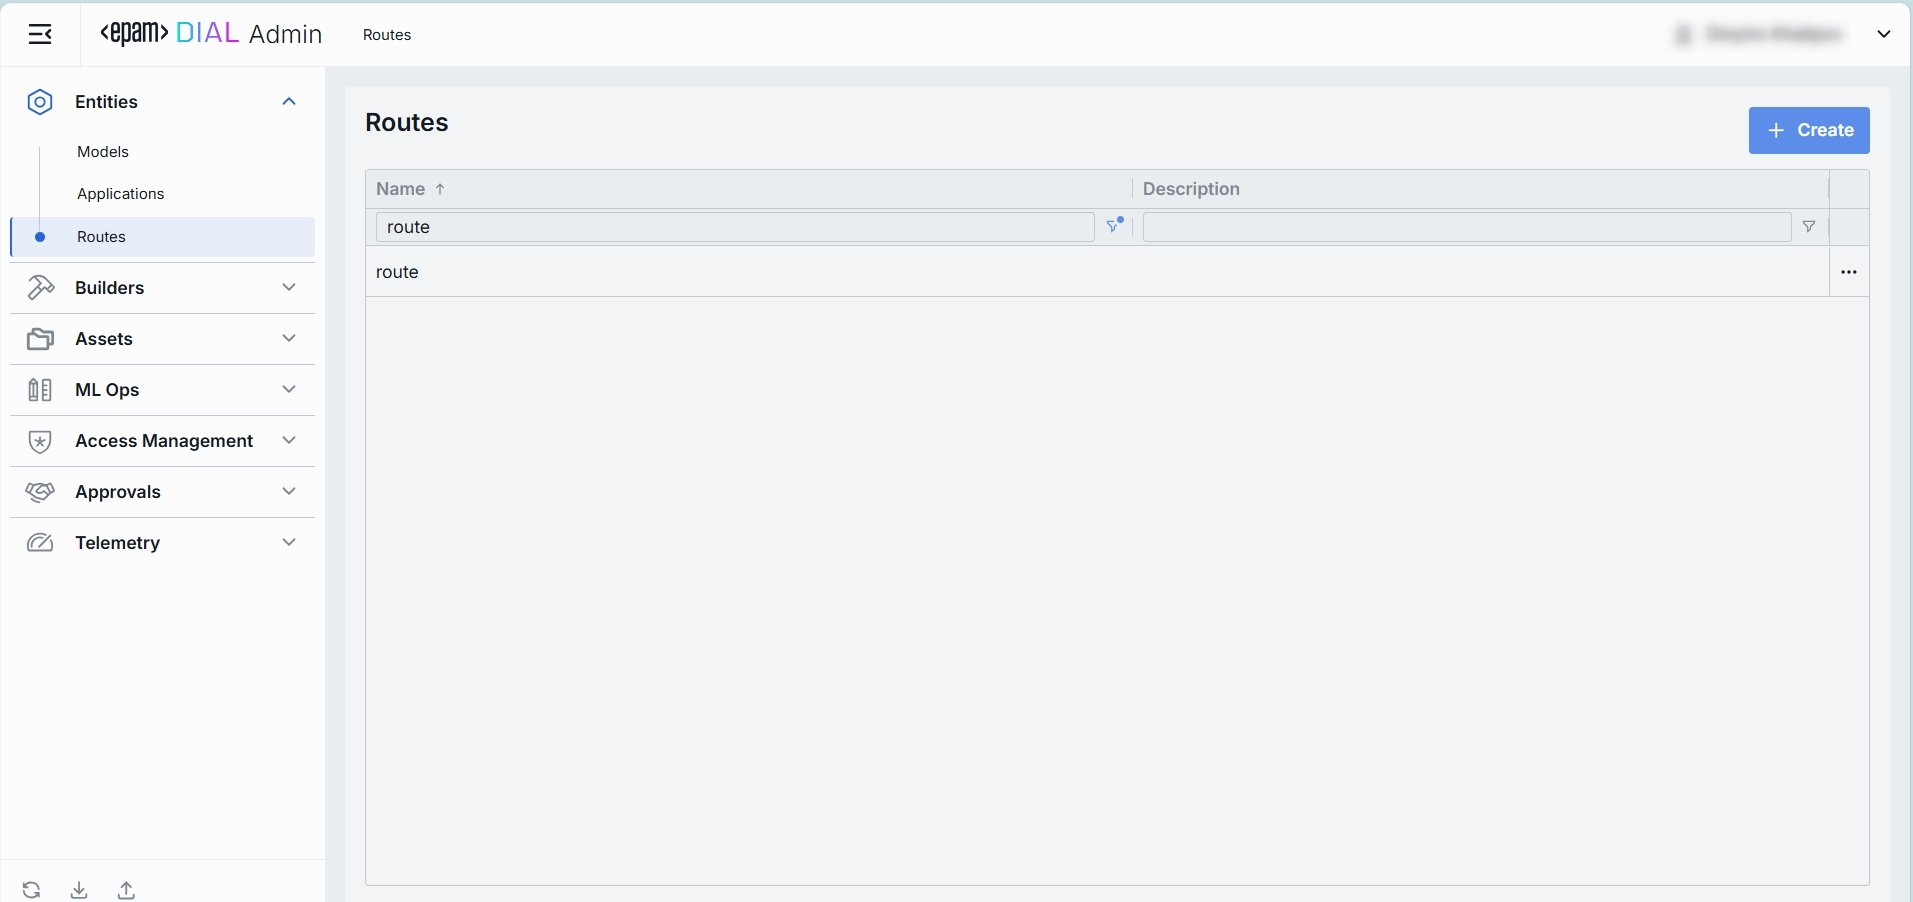Screen dimensions: 1913x902
Task: Click the Access Management menu label
Action: tap(164, 441)
